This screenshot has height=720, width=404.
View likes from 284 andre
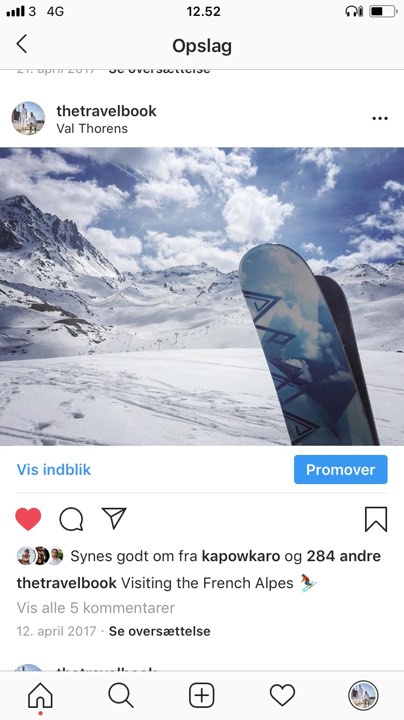pos(343,556)
